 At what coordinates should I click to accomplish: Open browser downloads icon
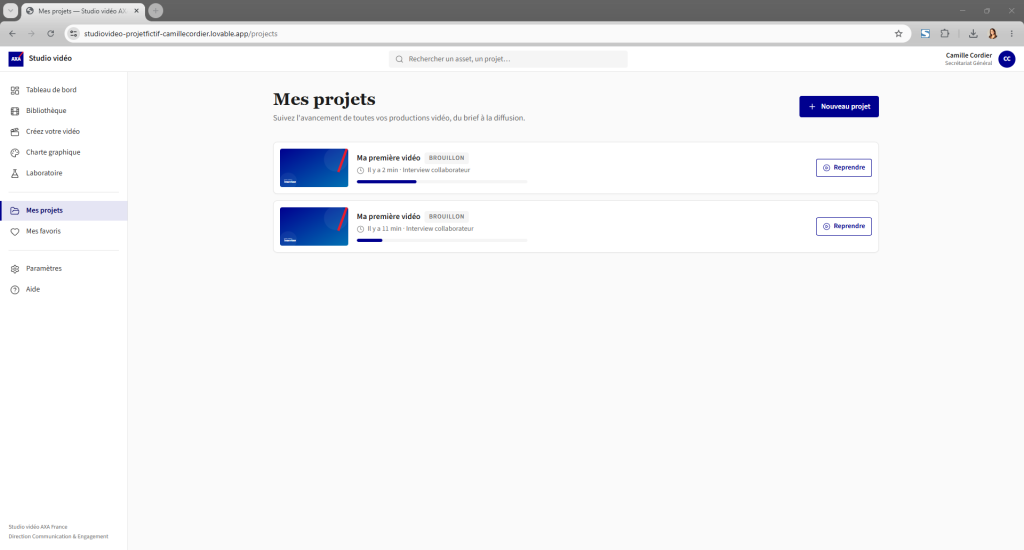[973, 34]
